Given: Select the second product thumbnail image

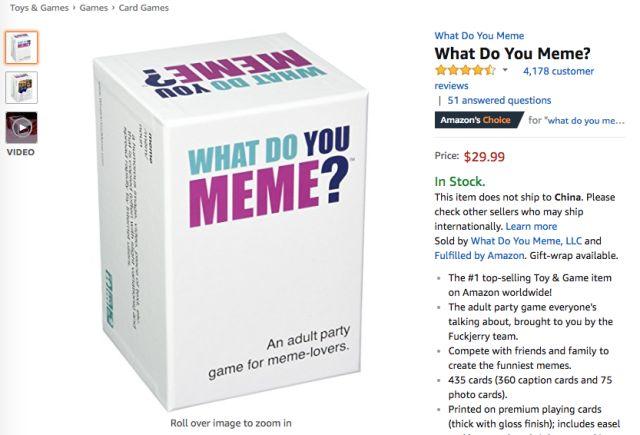Looking at the screenshot, I should (x=22, y=87).
